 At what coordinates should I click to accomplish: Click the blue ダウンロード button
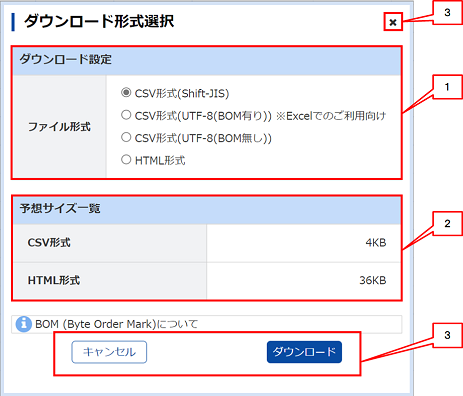pos(304,352)
